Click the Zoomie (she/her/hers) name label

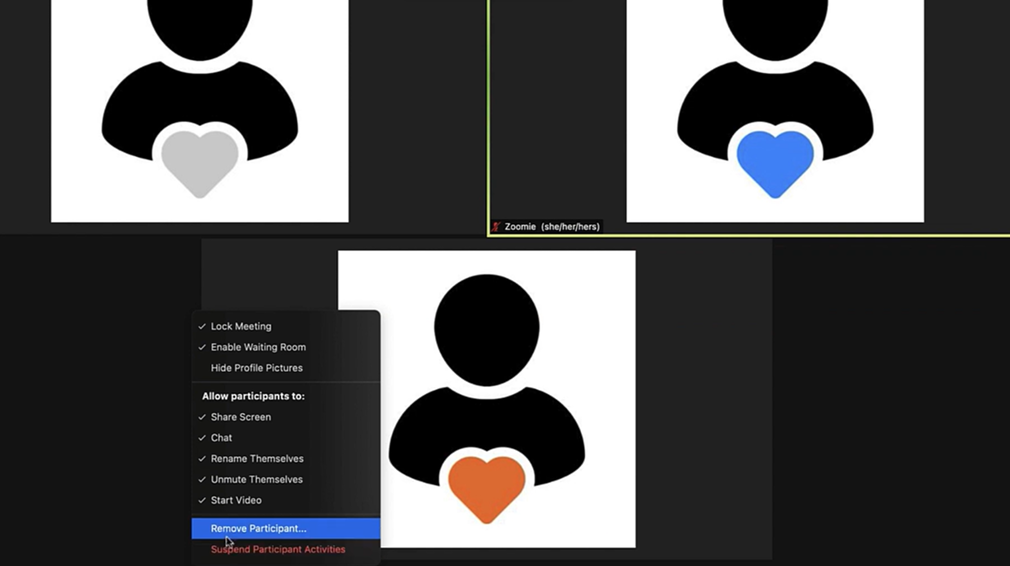[x=552, y=227]
